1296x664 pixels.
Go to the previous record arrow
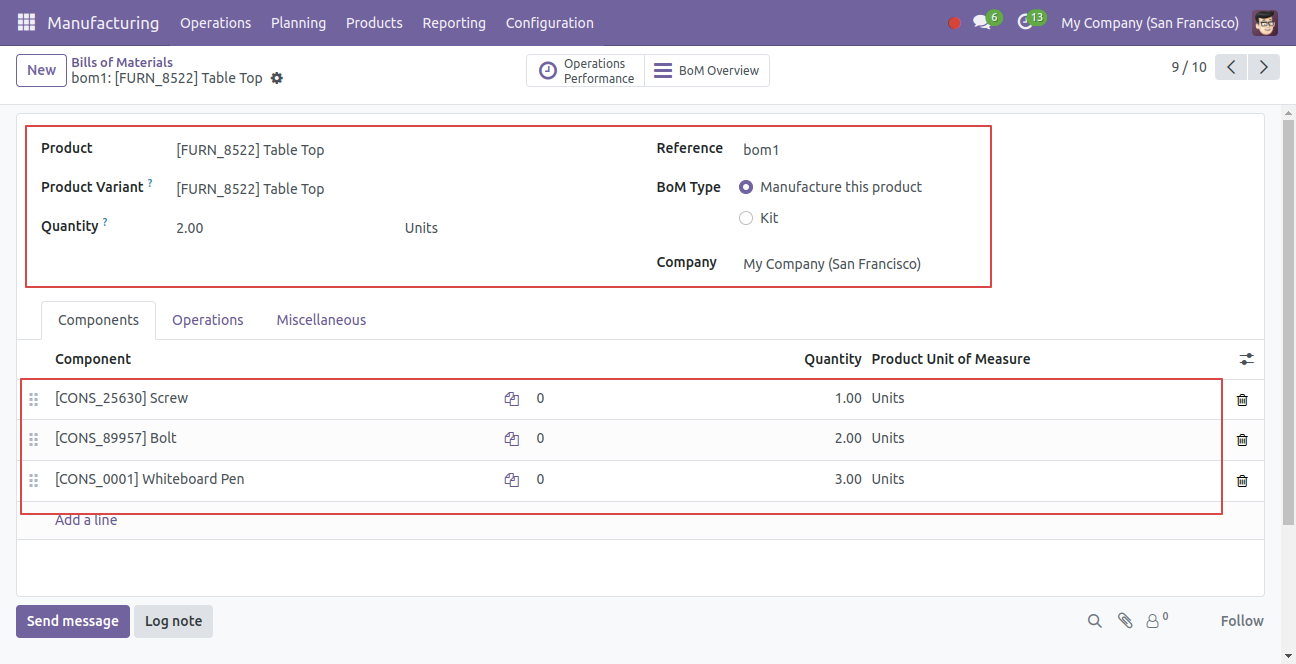point(1232,67)
